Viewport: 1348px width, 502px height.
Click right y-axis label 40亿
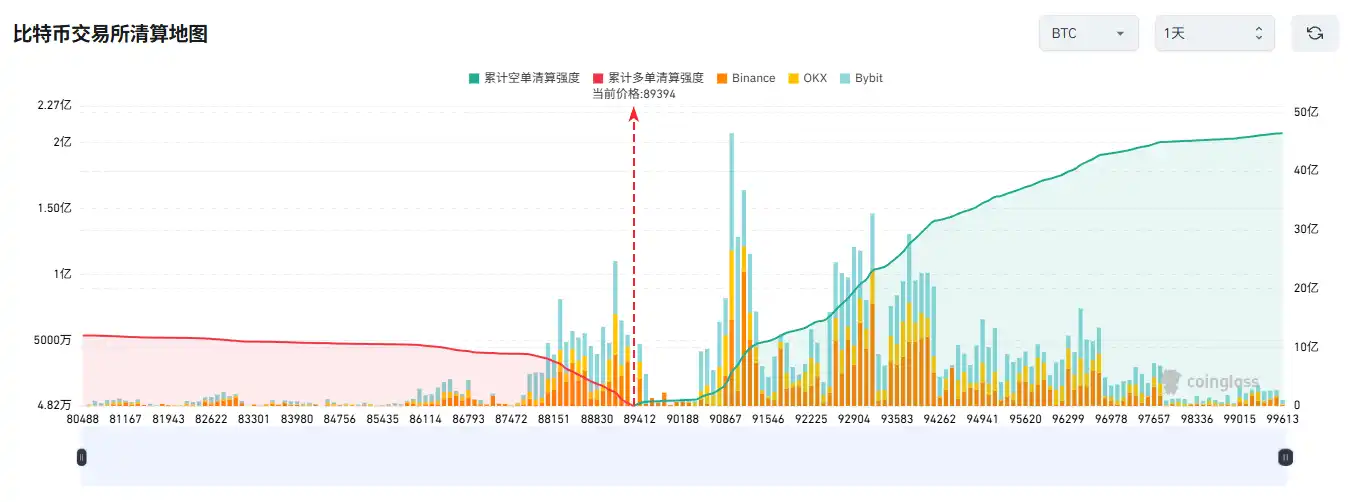(1306, 171)
